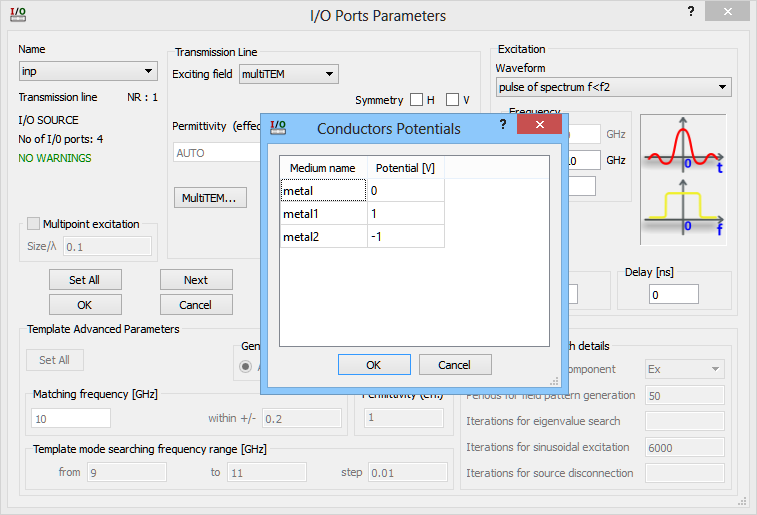Enable the V symmetry checkbox
757x515 pixels.
(453, 100)
